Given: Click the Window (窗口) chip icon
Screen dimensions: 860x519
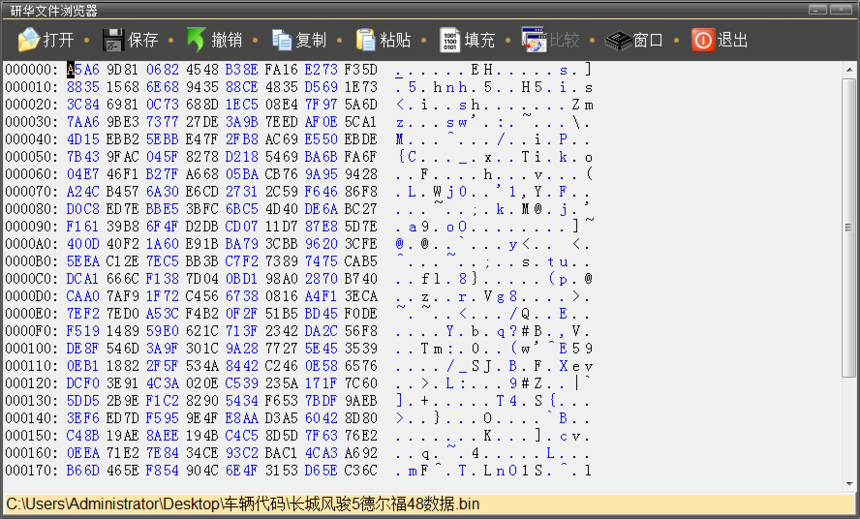Looking at the screenshot, I should (618, 41).
